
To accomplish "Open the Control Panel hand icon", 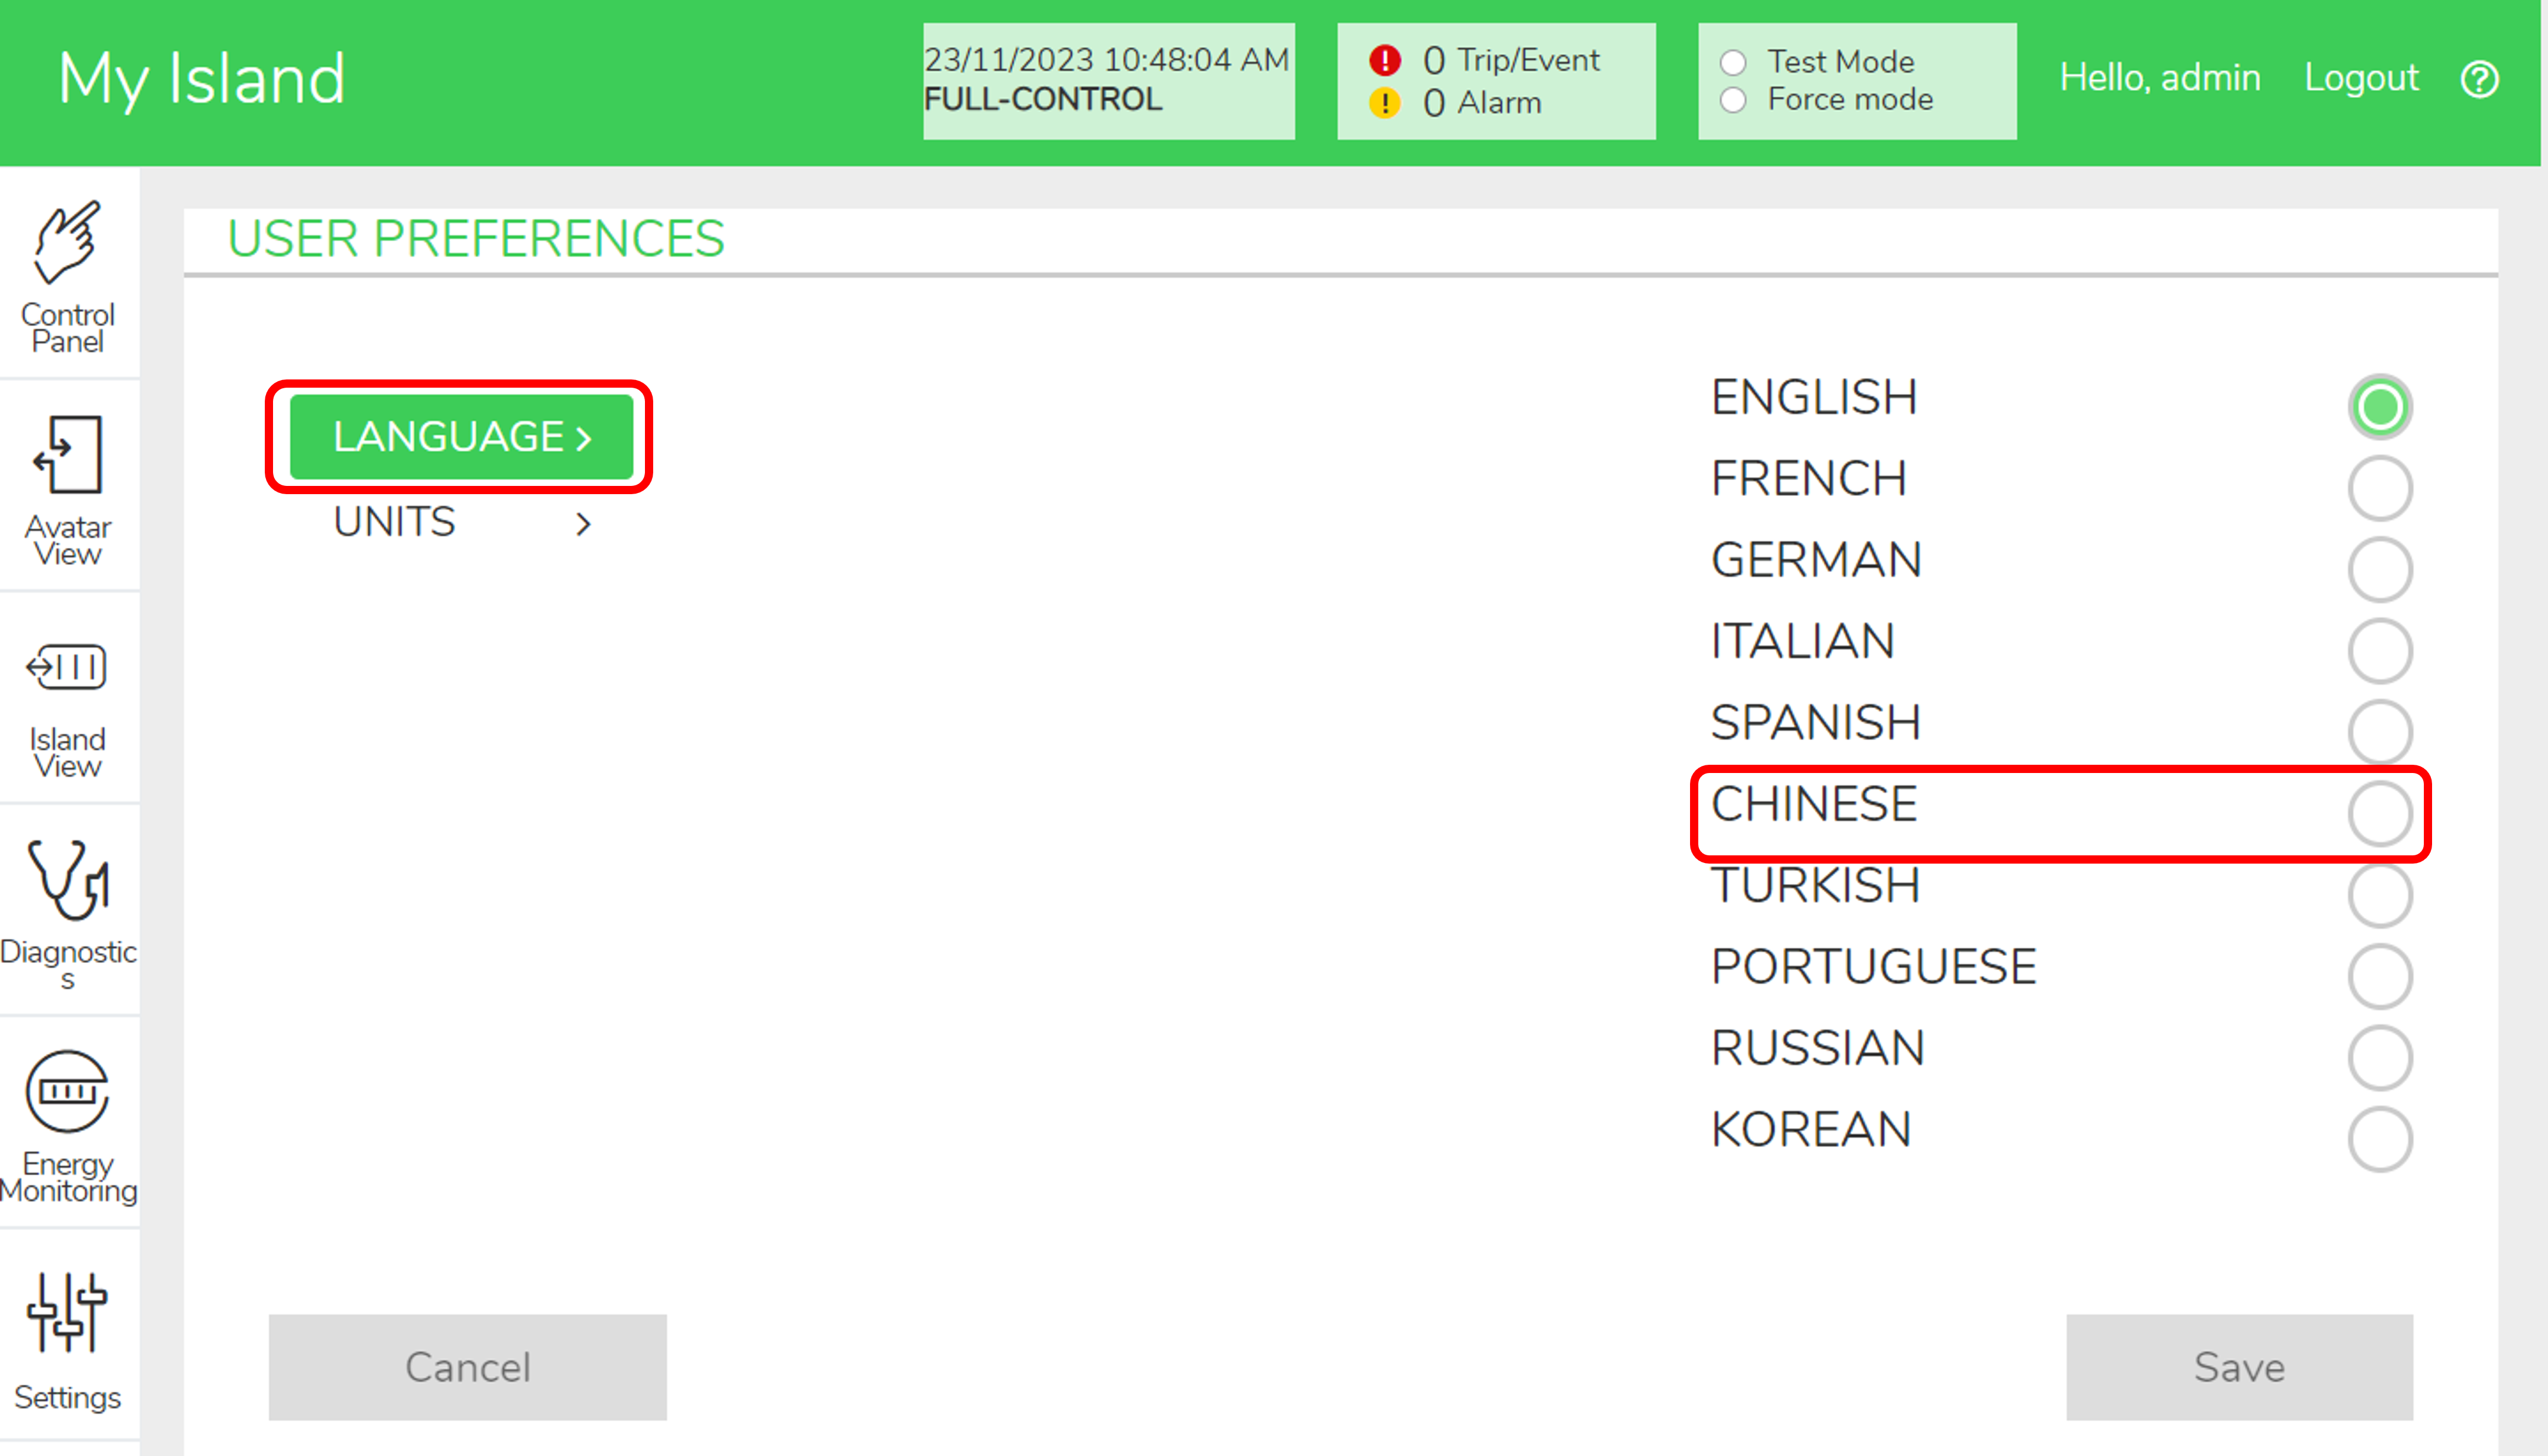I will click(67, 243).
